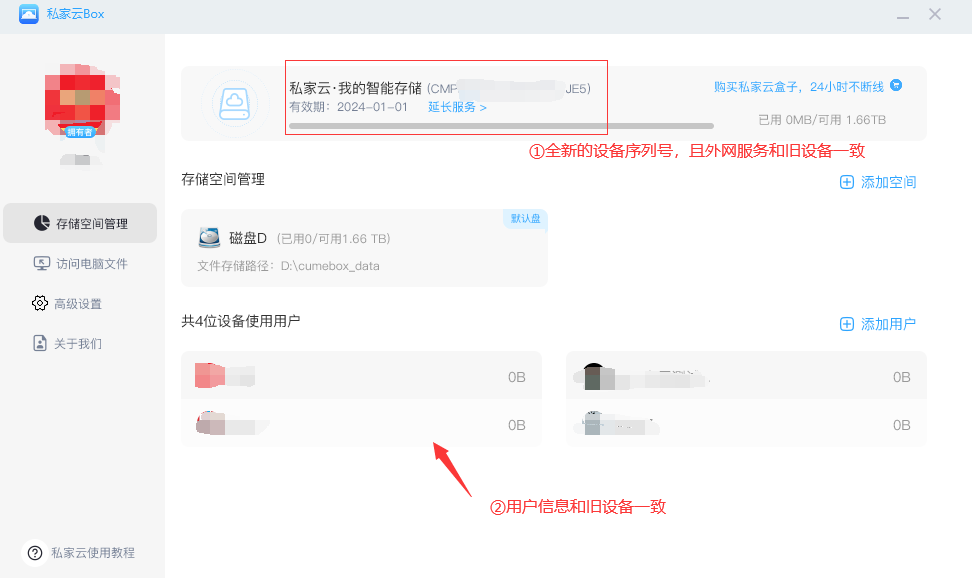This screenshot has width=972, height=578.
Task: Click the cloud storage device icon
Action: click(x=234, y=104)
